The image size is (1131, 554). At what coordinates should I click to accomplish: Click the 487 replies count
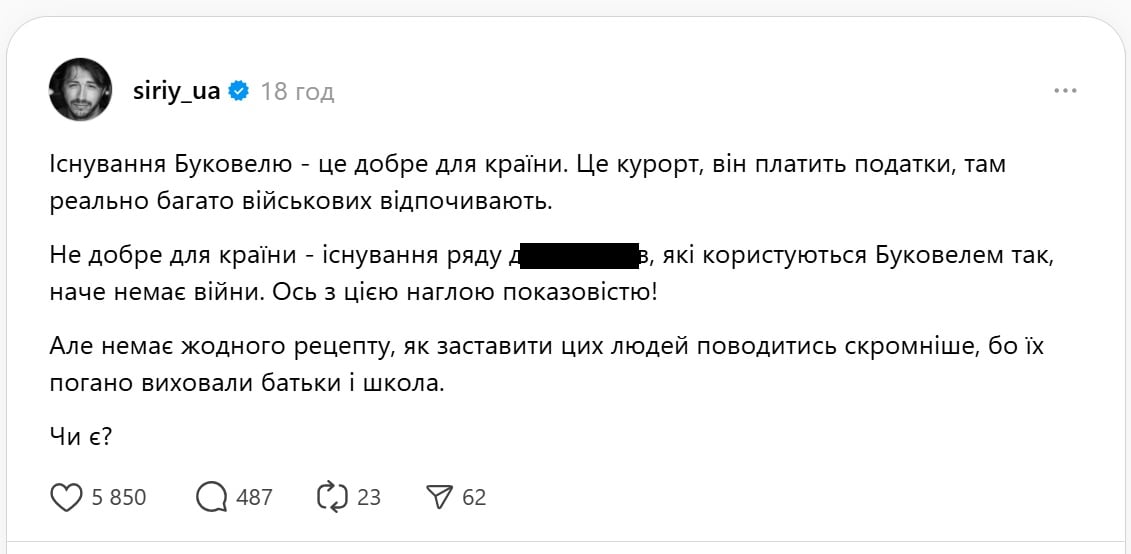click(x=254, y=497)
